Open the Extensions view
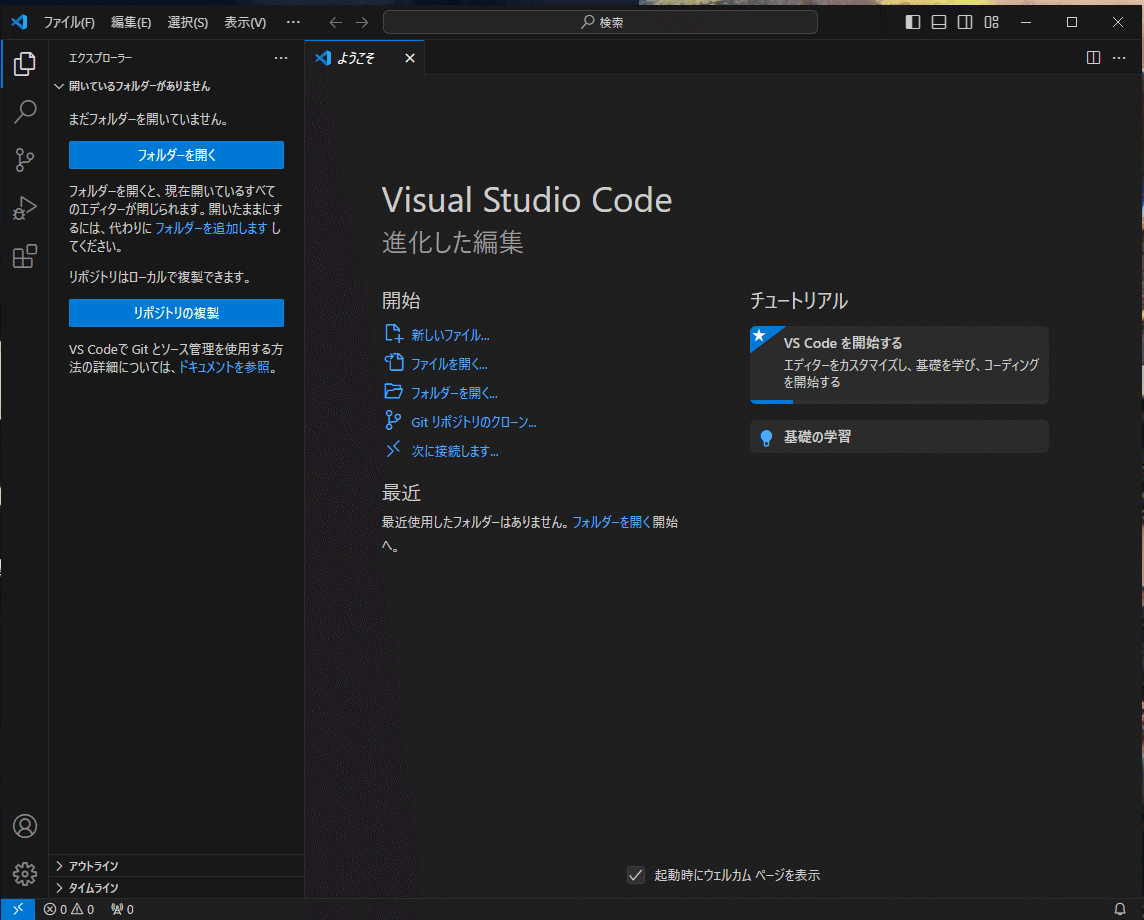The image size is (1144, 920). [24, 256]
